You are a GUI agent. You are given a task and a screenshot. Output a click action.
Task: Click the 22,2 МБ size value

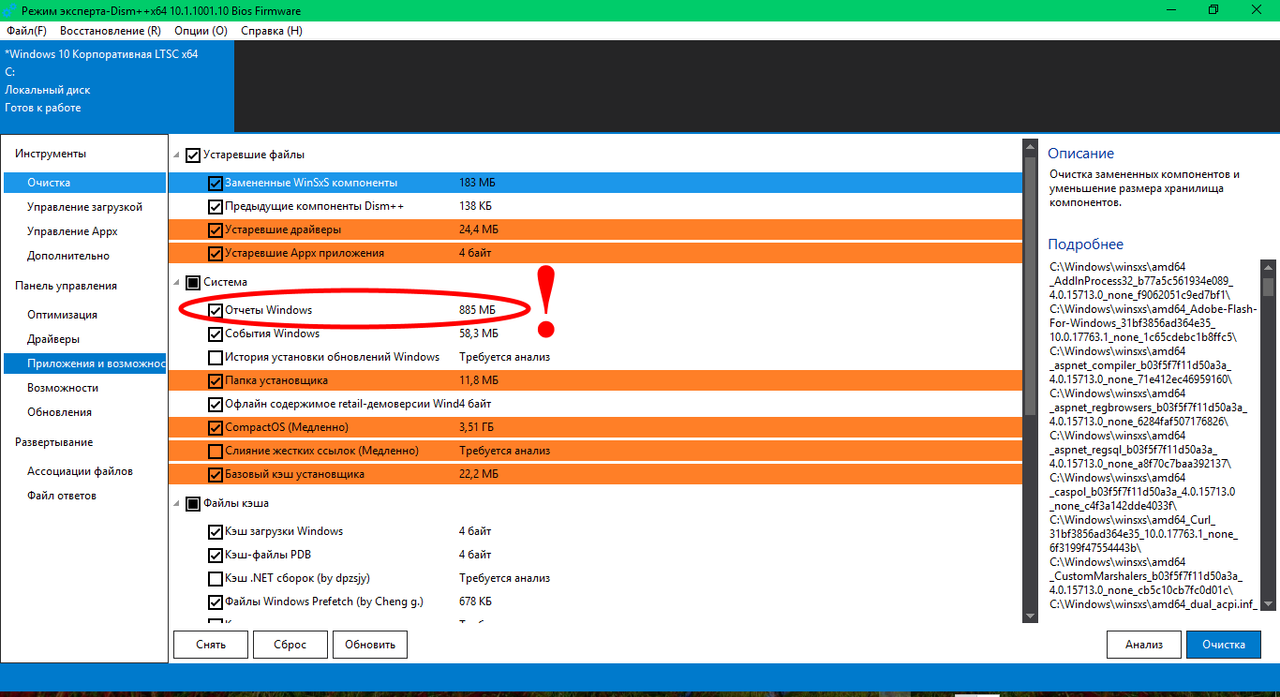(x=479, y=474)
